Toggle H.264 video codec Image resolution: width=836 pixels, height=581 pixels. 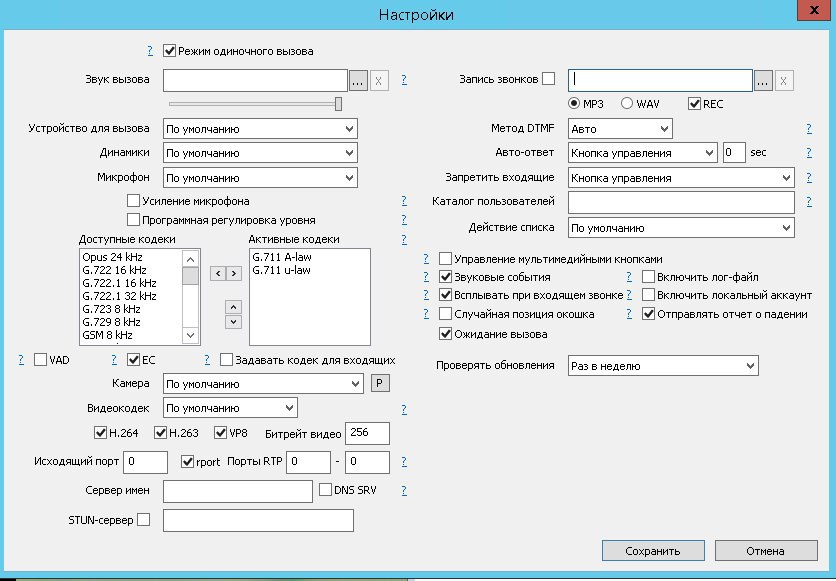pos(100,432)
